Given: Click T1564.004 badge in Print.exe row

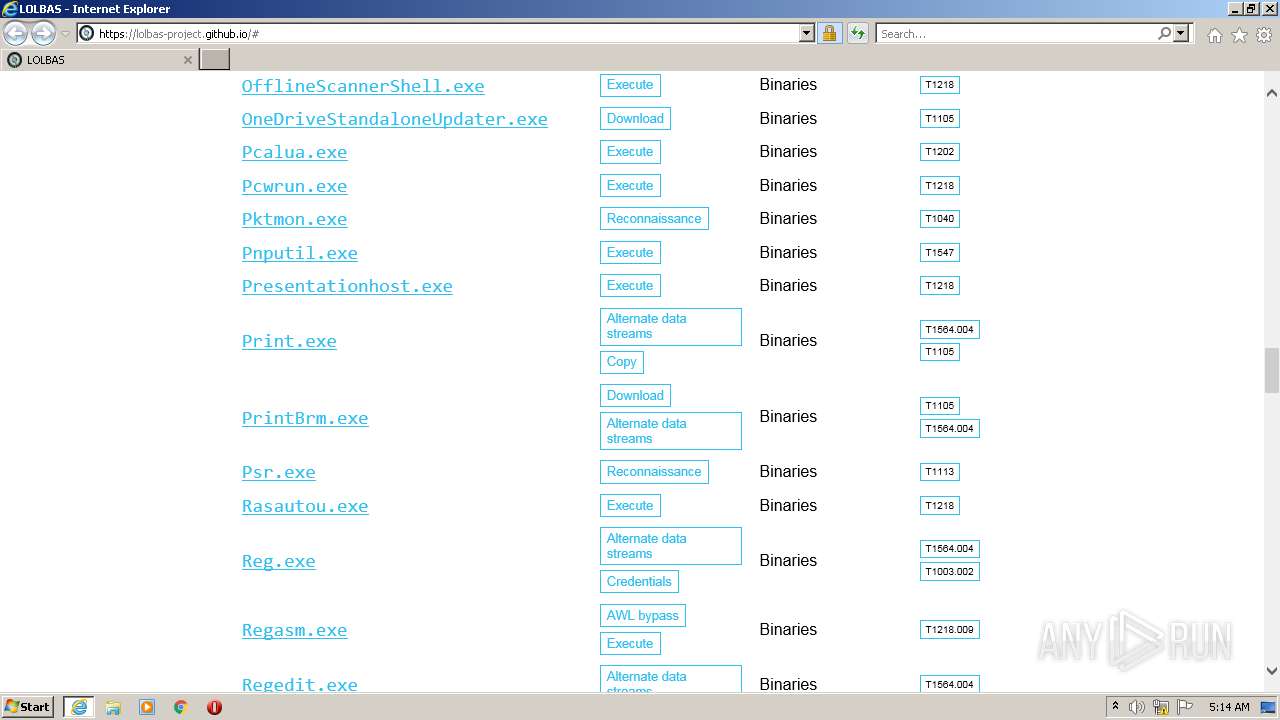Looking at the screenshot, I should (x=950, y=330).
